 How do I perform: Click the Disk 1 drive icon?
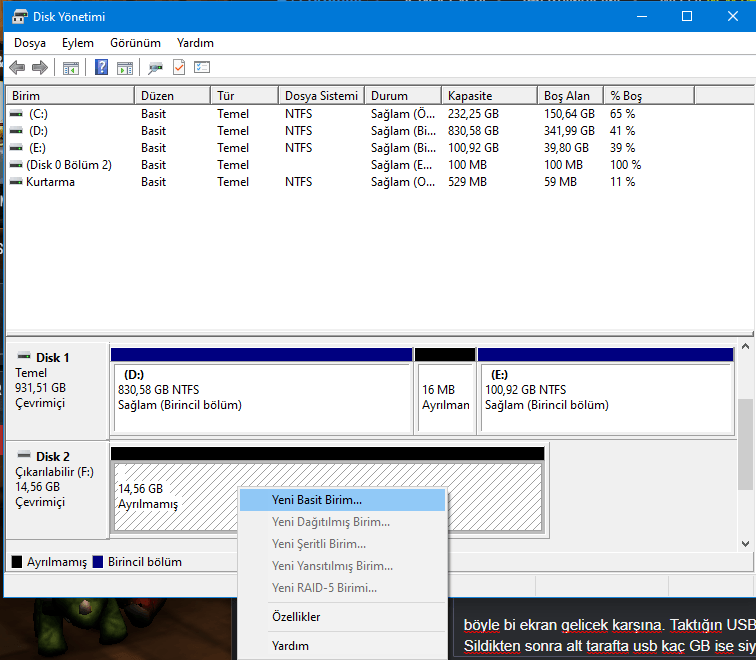coord(24,356)
